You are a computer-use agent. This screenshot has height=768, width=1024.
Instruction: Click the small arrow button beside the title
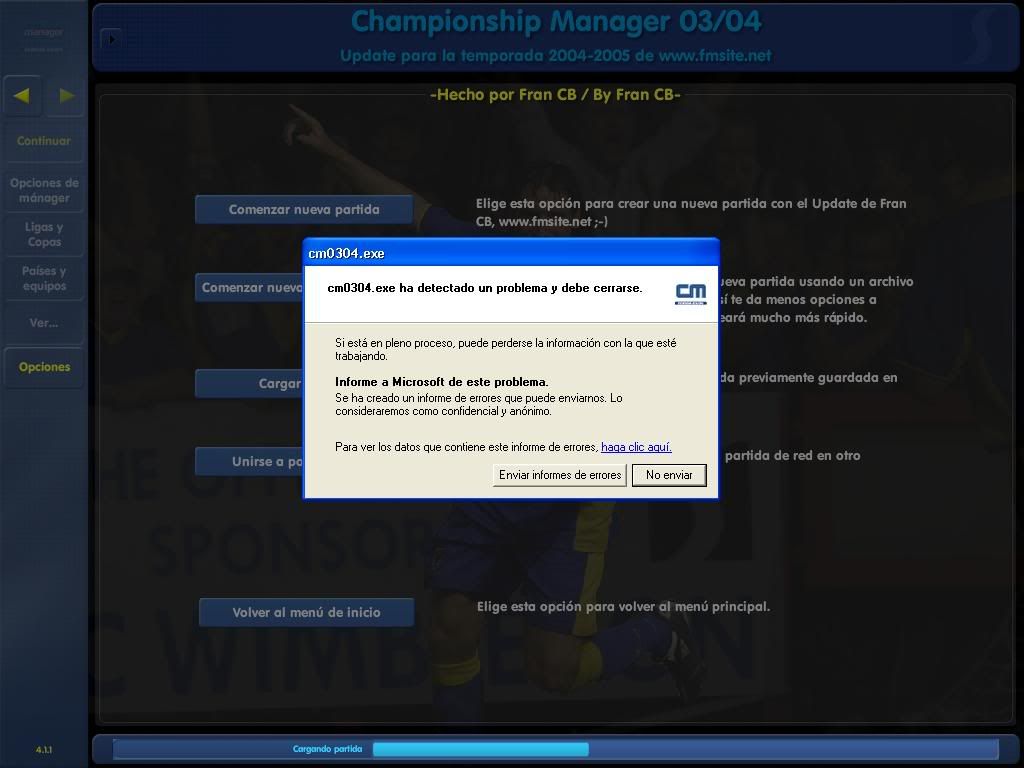pos(112,39)
